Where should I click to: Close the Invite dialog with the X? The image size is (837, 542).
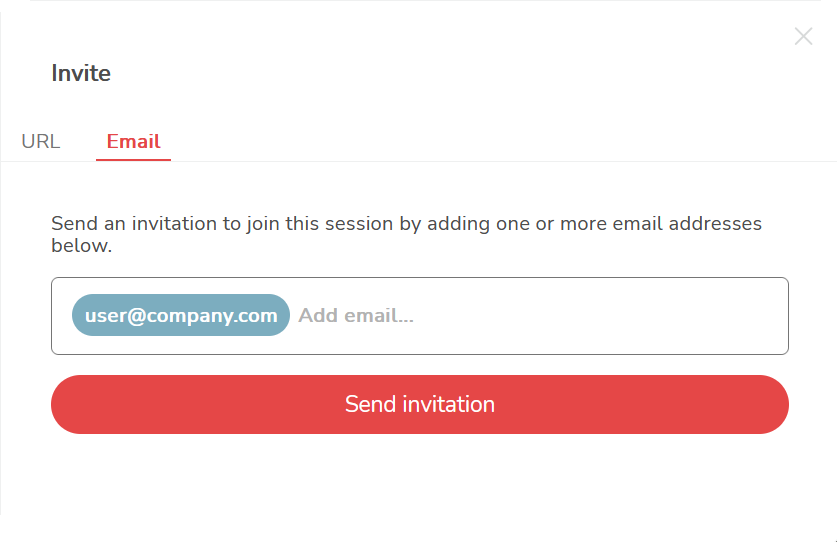pos(803,37)
